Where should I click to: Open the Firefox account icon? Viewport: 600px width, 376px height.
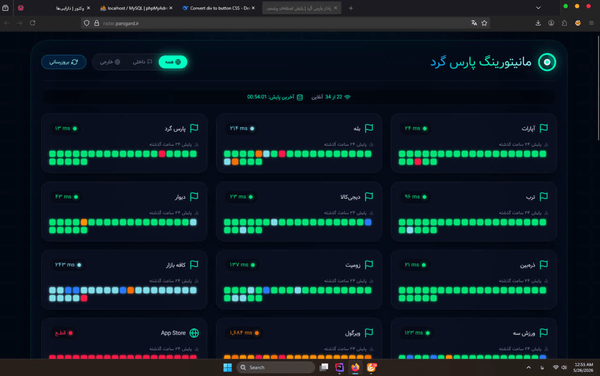coord(551,23)
